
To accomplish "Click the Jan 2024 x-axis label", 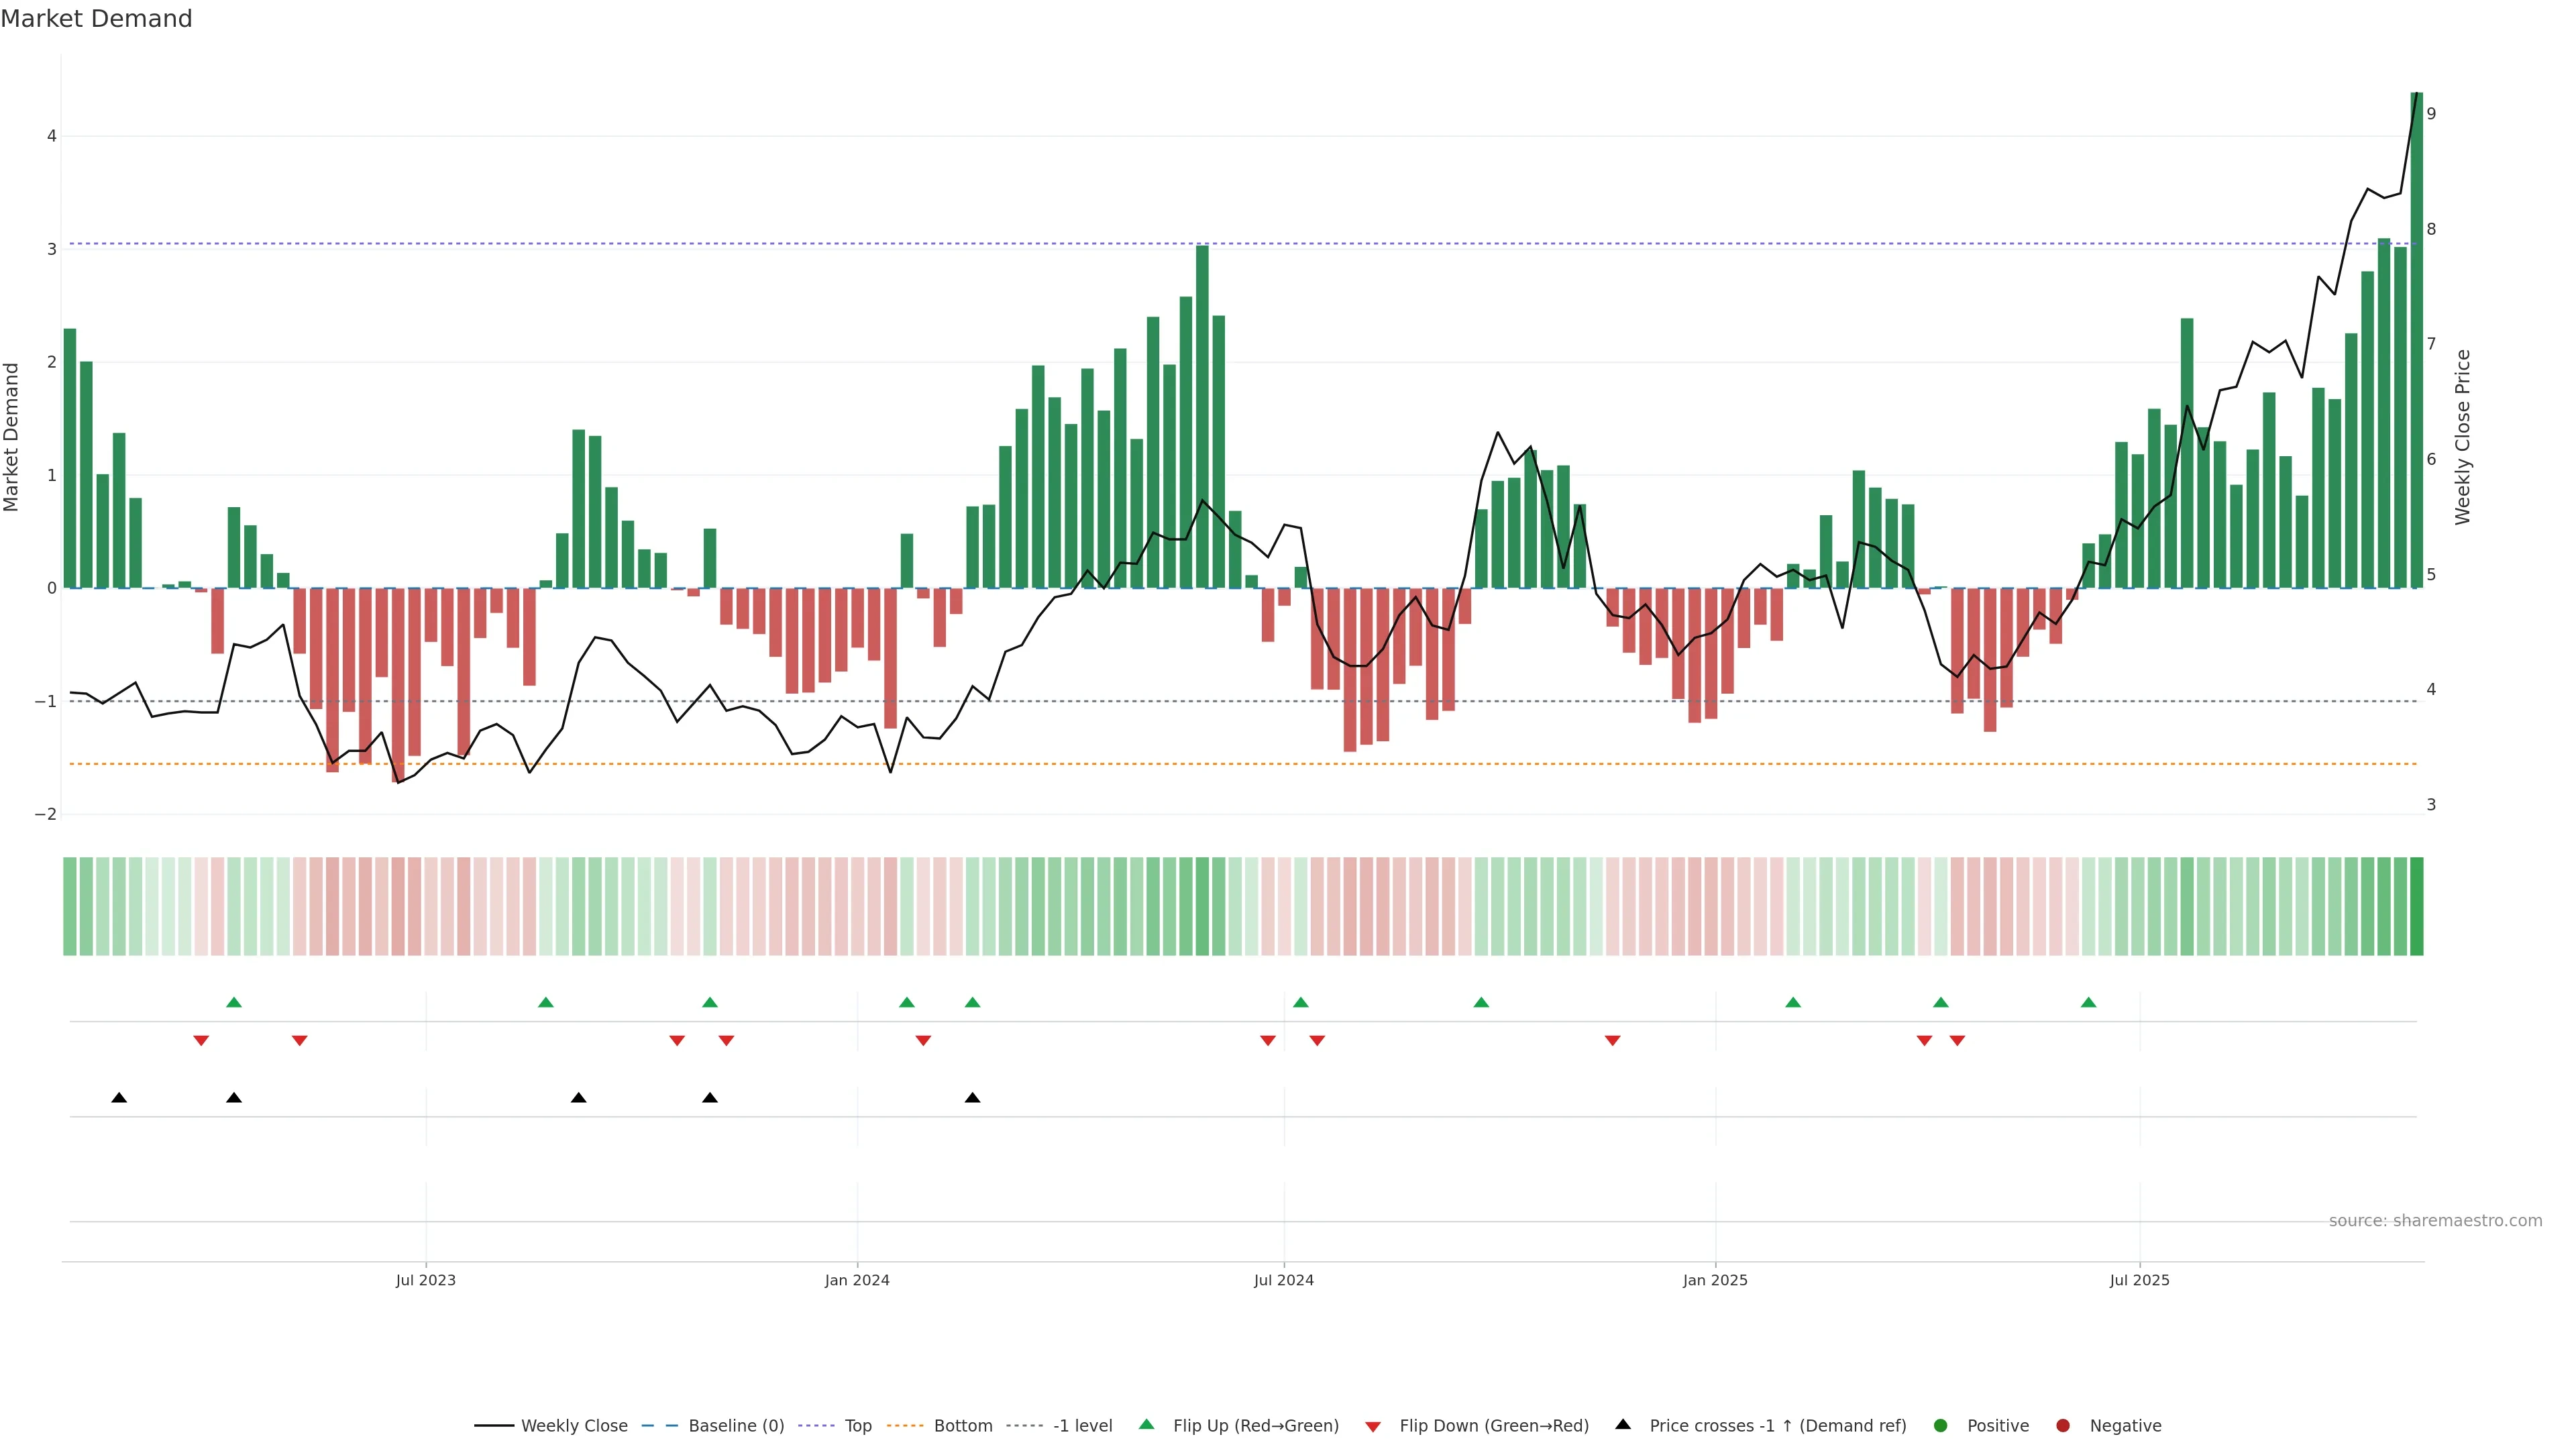I will tap(857, 1280).
